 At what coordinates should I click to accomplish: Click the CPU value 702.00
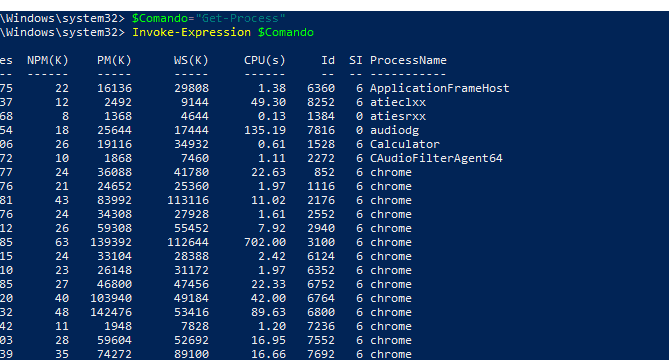pos(265,242)
